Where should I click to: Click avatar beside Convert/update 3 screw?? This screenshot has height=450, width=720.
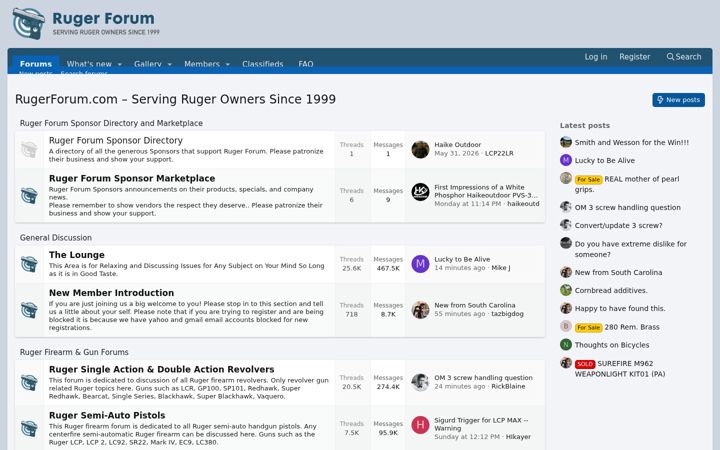coord(566,225)
